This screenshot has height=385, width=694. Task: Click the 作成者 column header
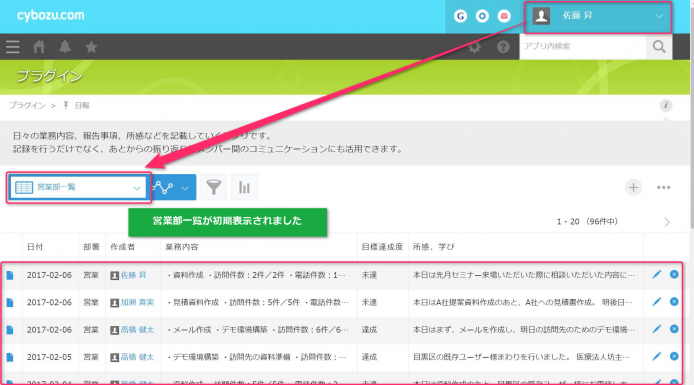coord(122,247)
